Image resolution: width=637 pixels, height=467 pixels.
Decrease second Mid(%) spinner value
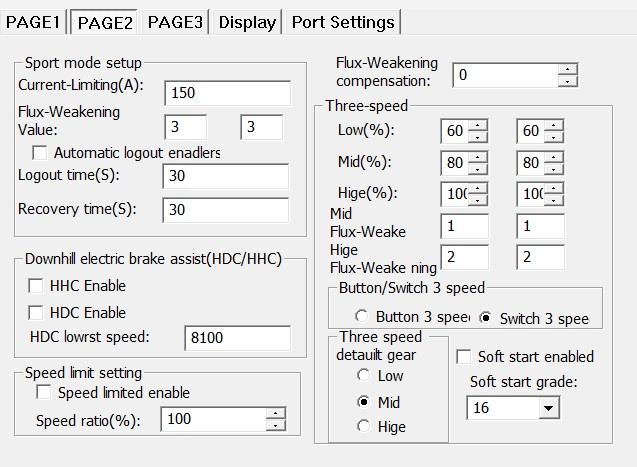(554, 167)
